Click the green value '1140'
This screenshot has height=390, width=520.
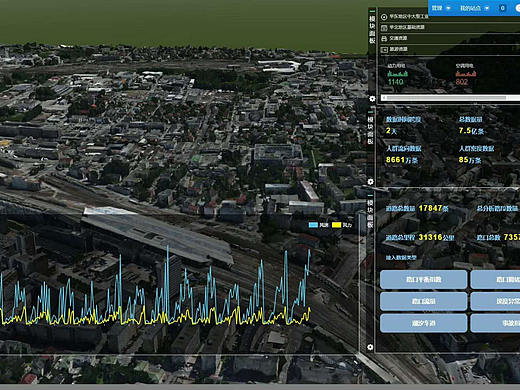[x=396, y=82]
